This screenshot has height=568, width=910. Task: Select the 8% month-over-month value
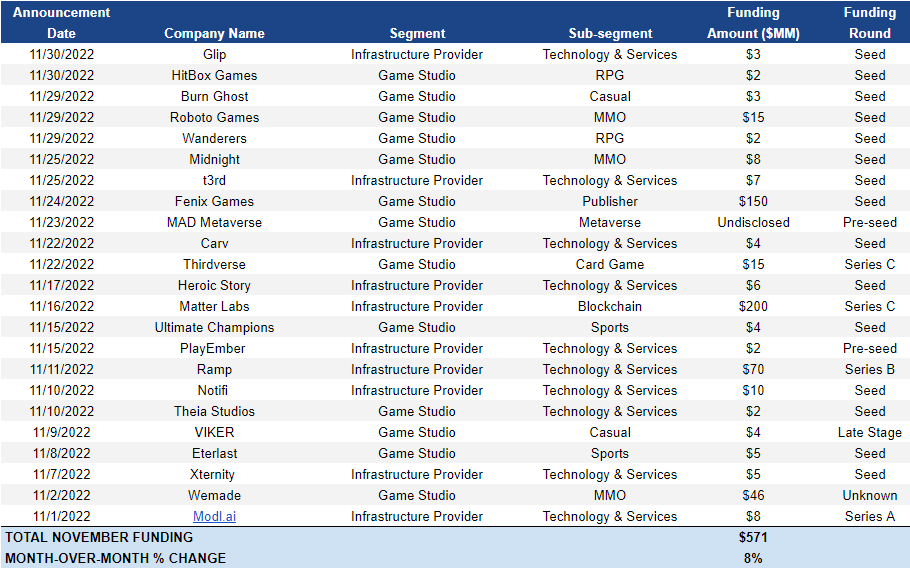pyautogui.click(x=753, y=558)
